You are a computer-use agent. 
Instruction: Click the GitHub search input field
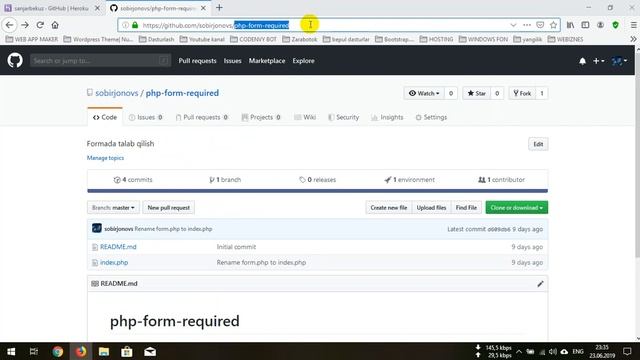[100, 61]
